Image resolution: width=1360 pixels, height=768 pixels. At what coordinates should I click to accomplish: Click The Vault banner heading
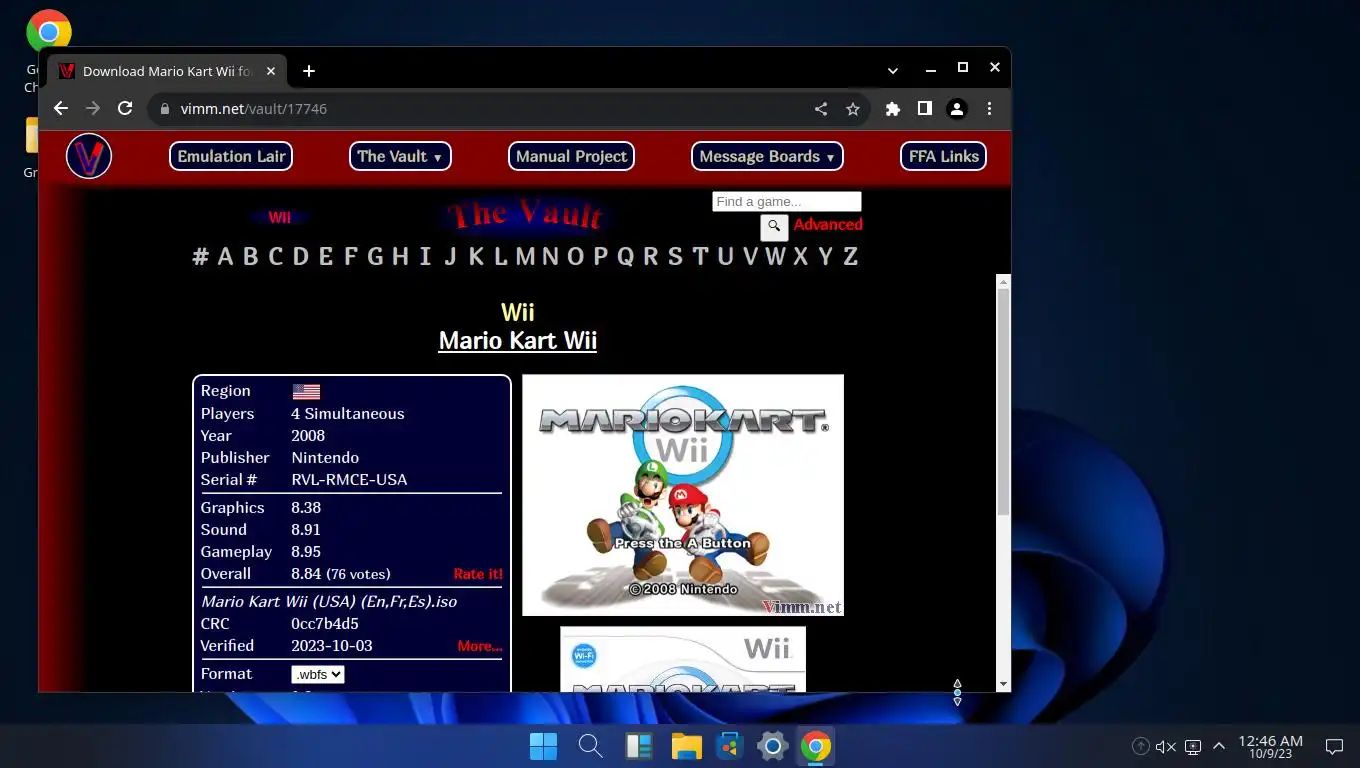[526, 215]
